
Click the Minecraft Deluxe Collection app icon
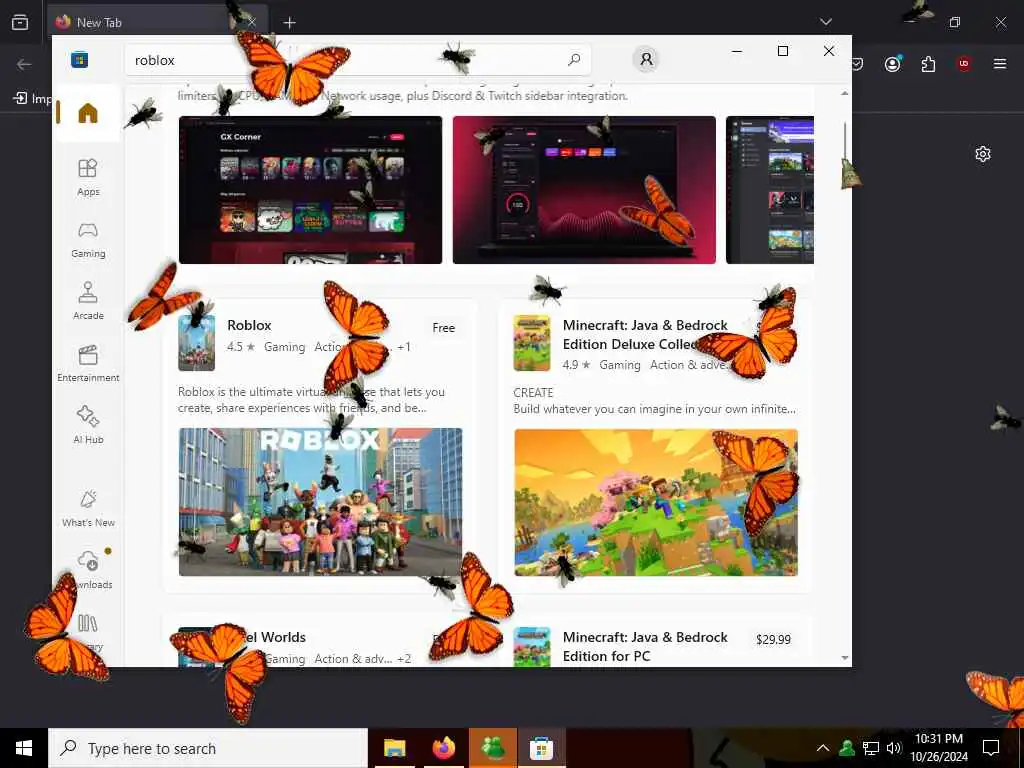532,343
